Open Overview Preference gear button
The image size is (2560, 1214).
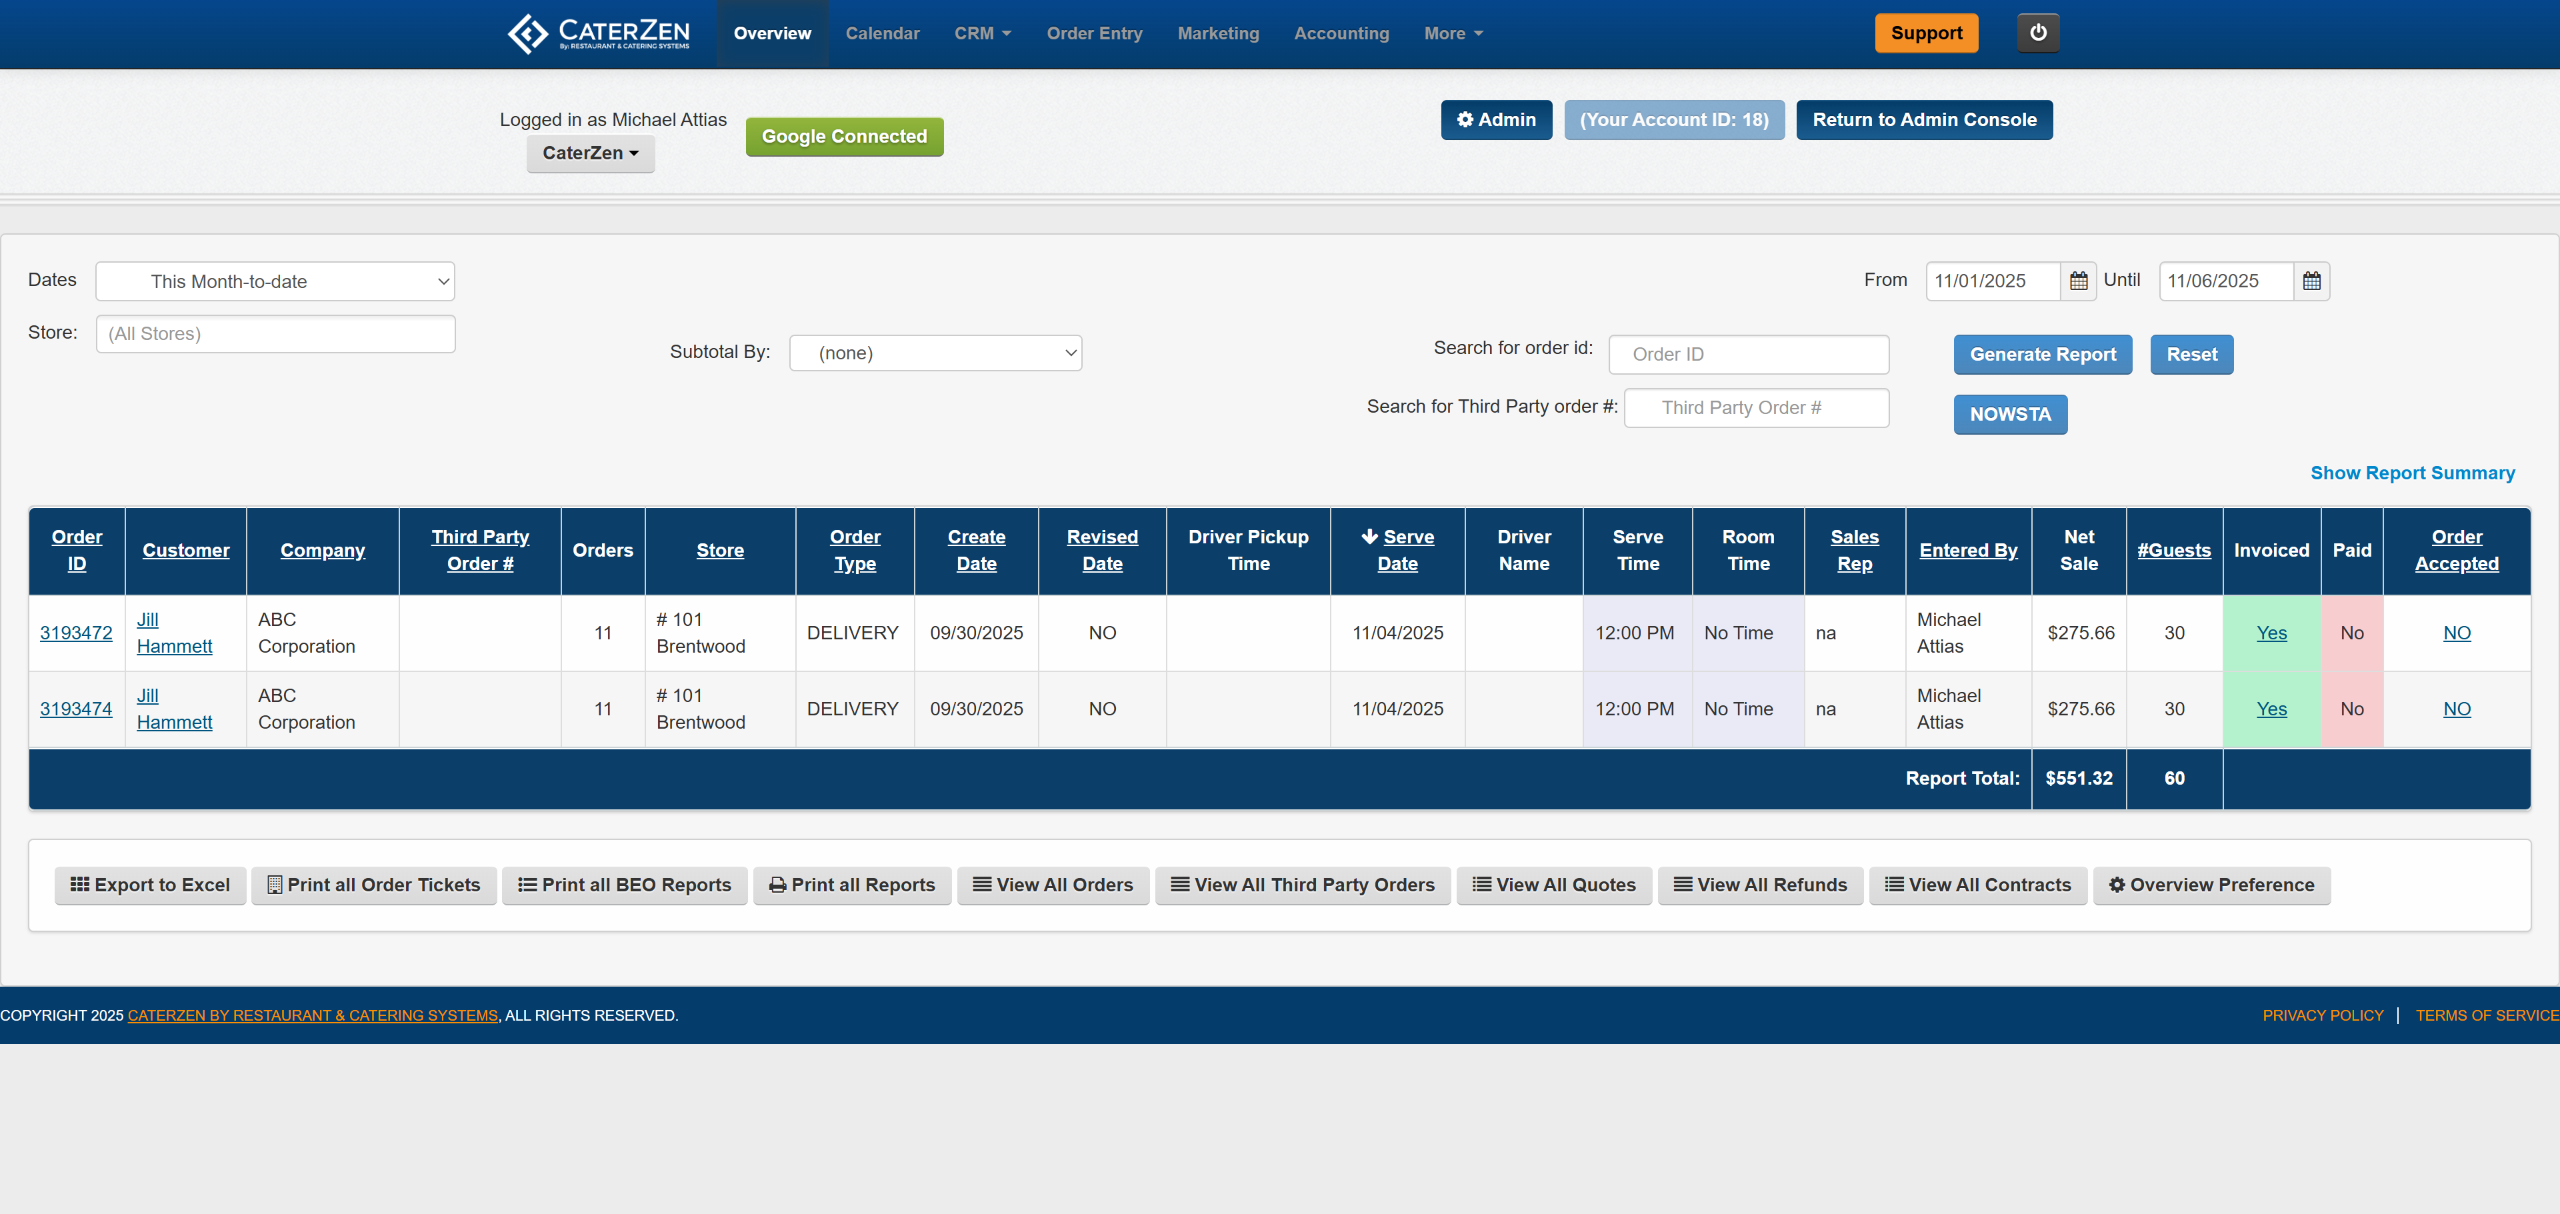pos(2211,885)
